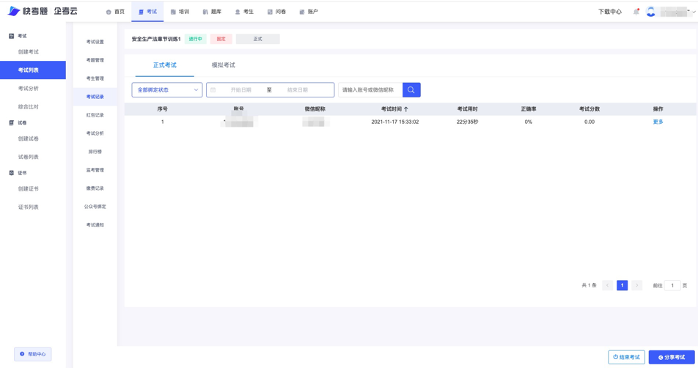Open 公众号绑定 in the secondary menu
This screenshot has height=368, width=698.
coord(95,207)
